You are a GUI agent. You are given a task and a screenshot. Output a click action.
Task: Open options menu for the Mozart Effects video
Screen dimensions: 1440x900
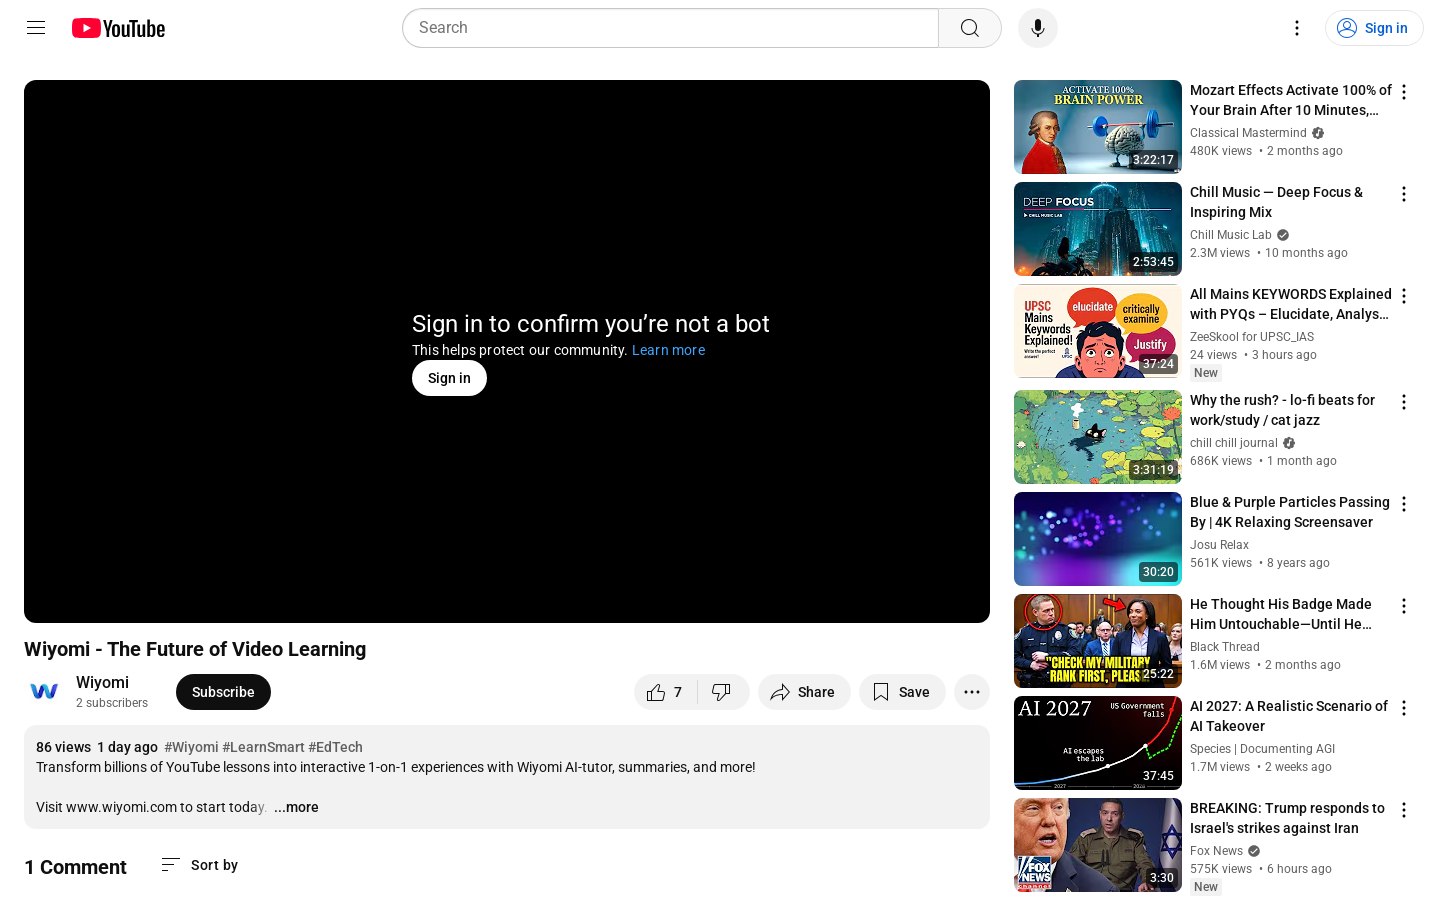[x=1404, y=92]
